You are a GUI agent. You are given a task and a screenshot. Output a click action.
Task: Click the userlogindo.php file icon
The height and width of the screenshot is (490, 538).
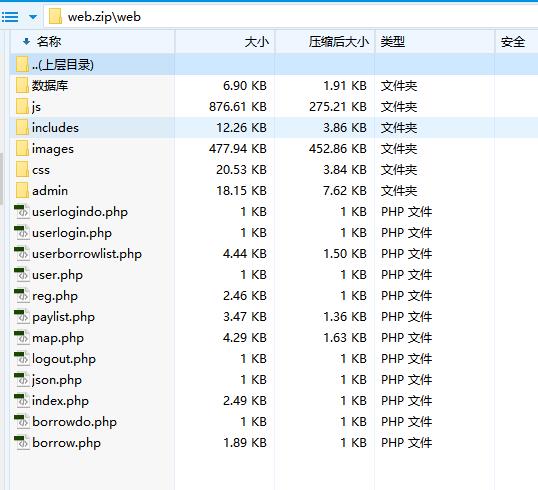(22, 212)
